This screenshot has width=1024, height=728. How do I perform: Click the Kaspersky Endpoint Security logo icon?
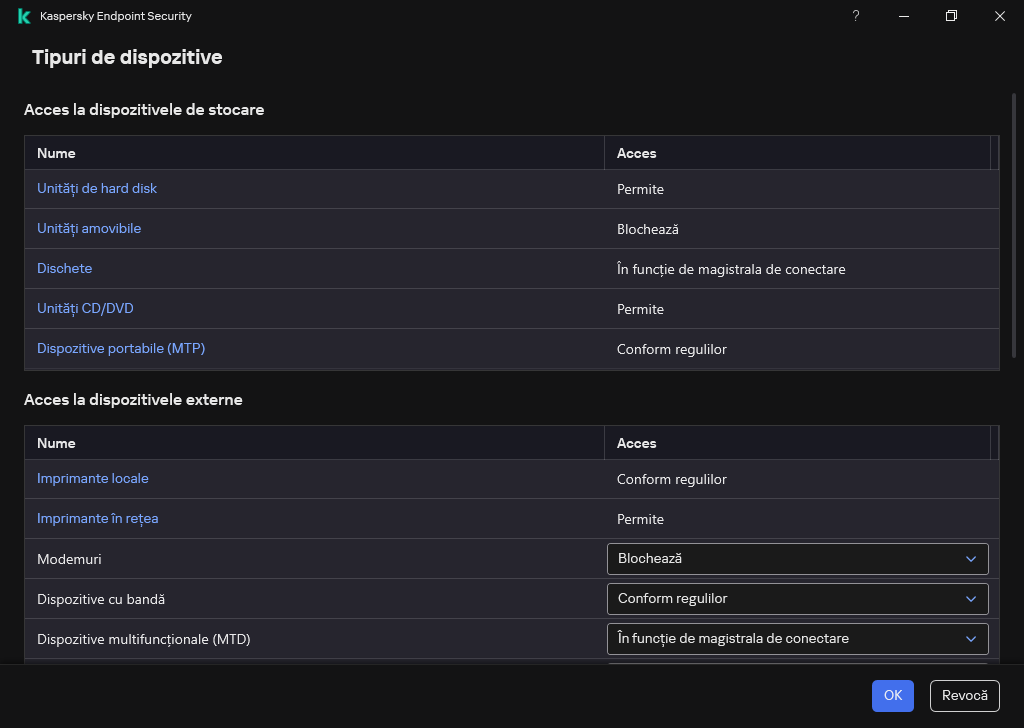22,16
